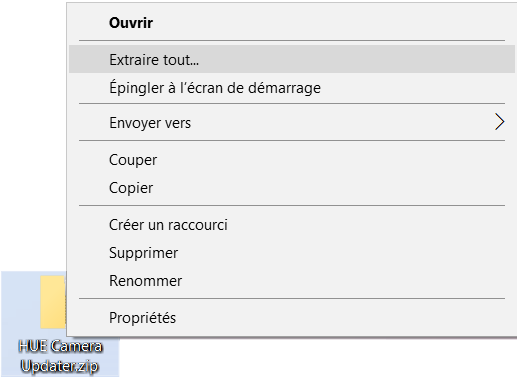Choose Couper from the context menu

pyautogui.click(x=292, y=160)
